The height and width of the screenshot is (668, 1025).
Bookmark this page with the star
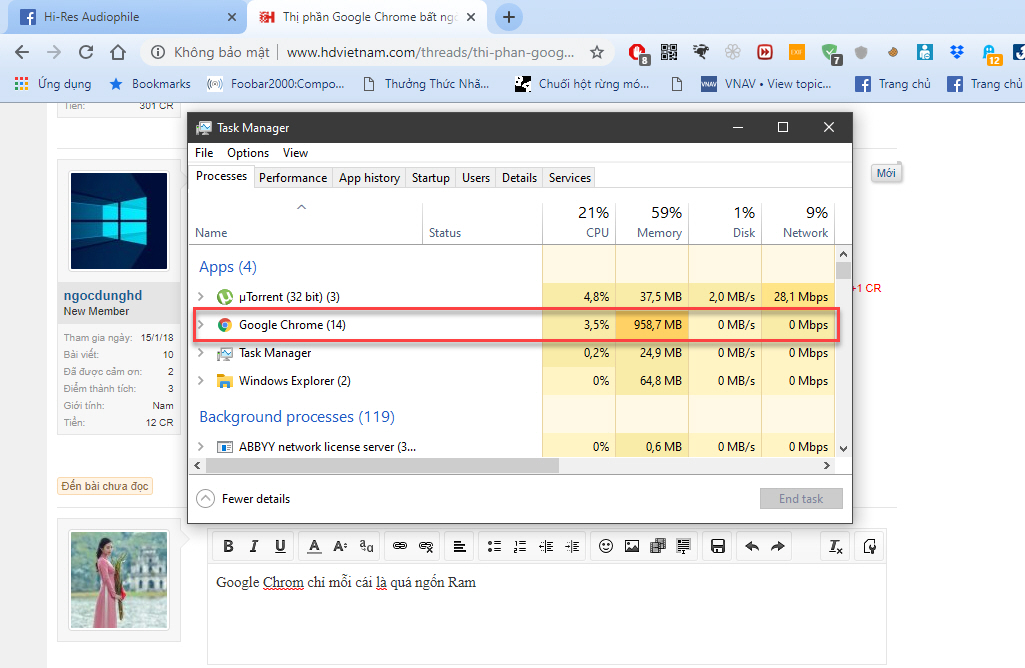coord(597,52)
